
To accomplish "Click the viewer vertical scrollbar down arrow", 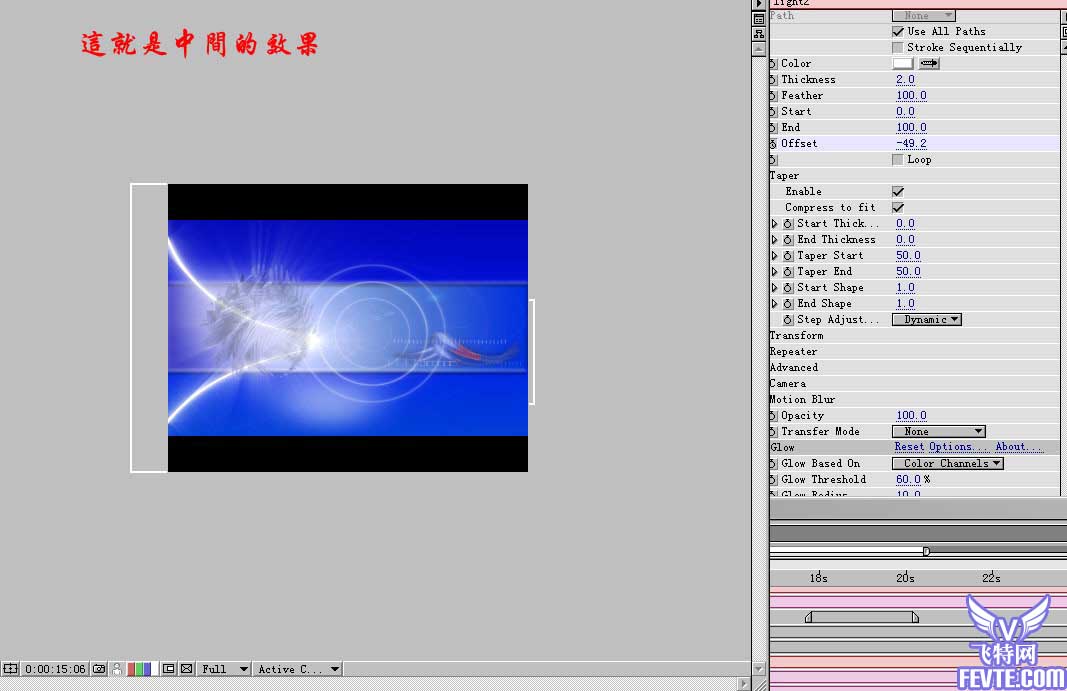I will click(x=759, y=669).
